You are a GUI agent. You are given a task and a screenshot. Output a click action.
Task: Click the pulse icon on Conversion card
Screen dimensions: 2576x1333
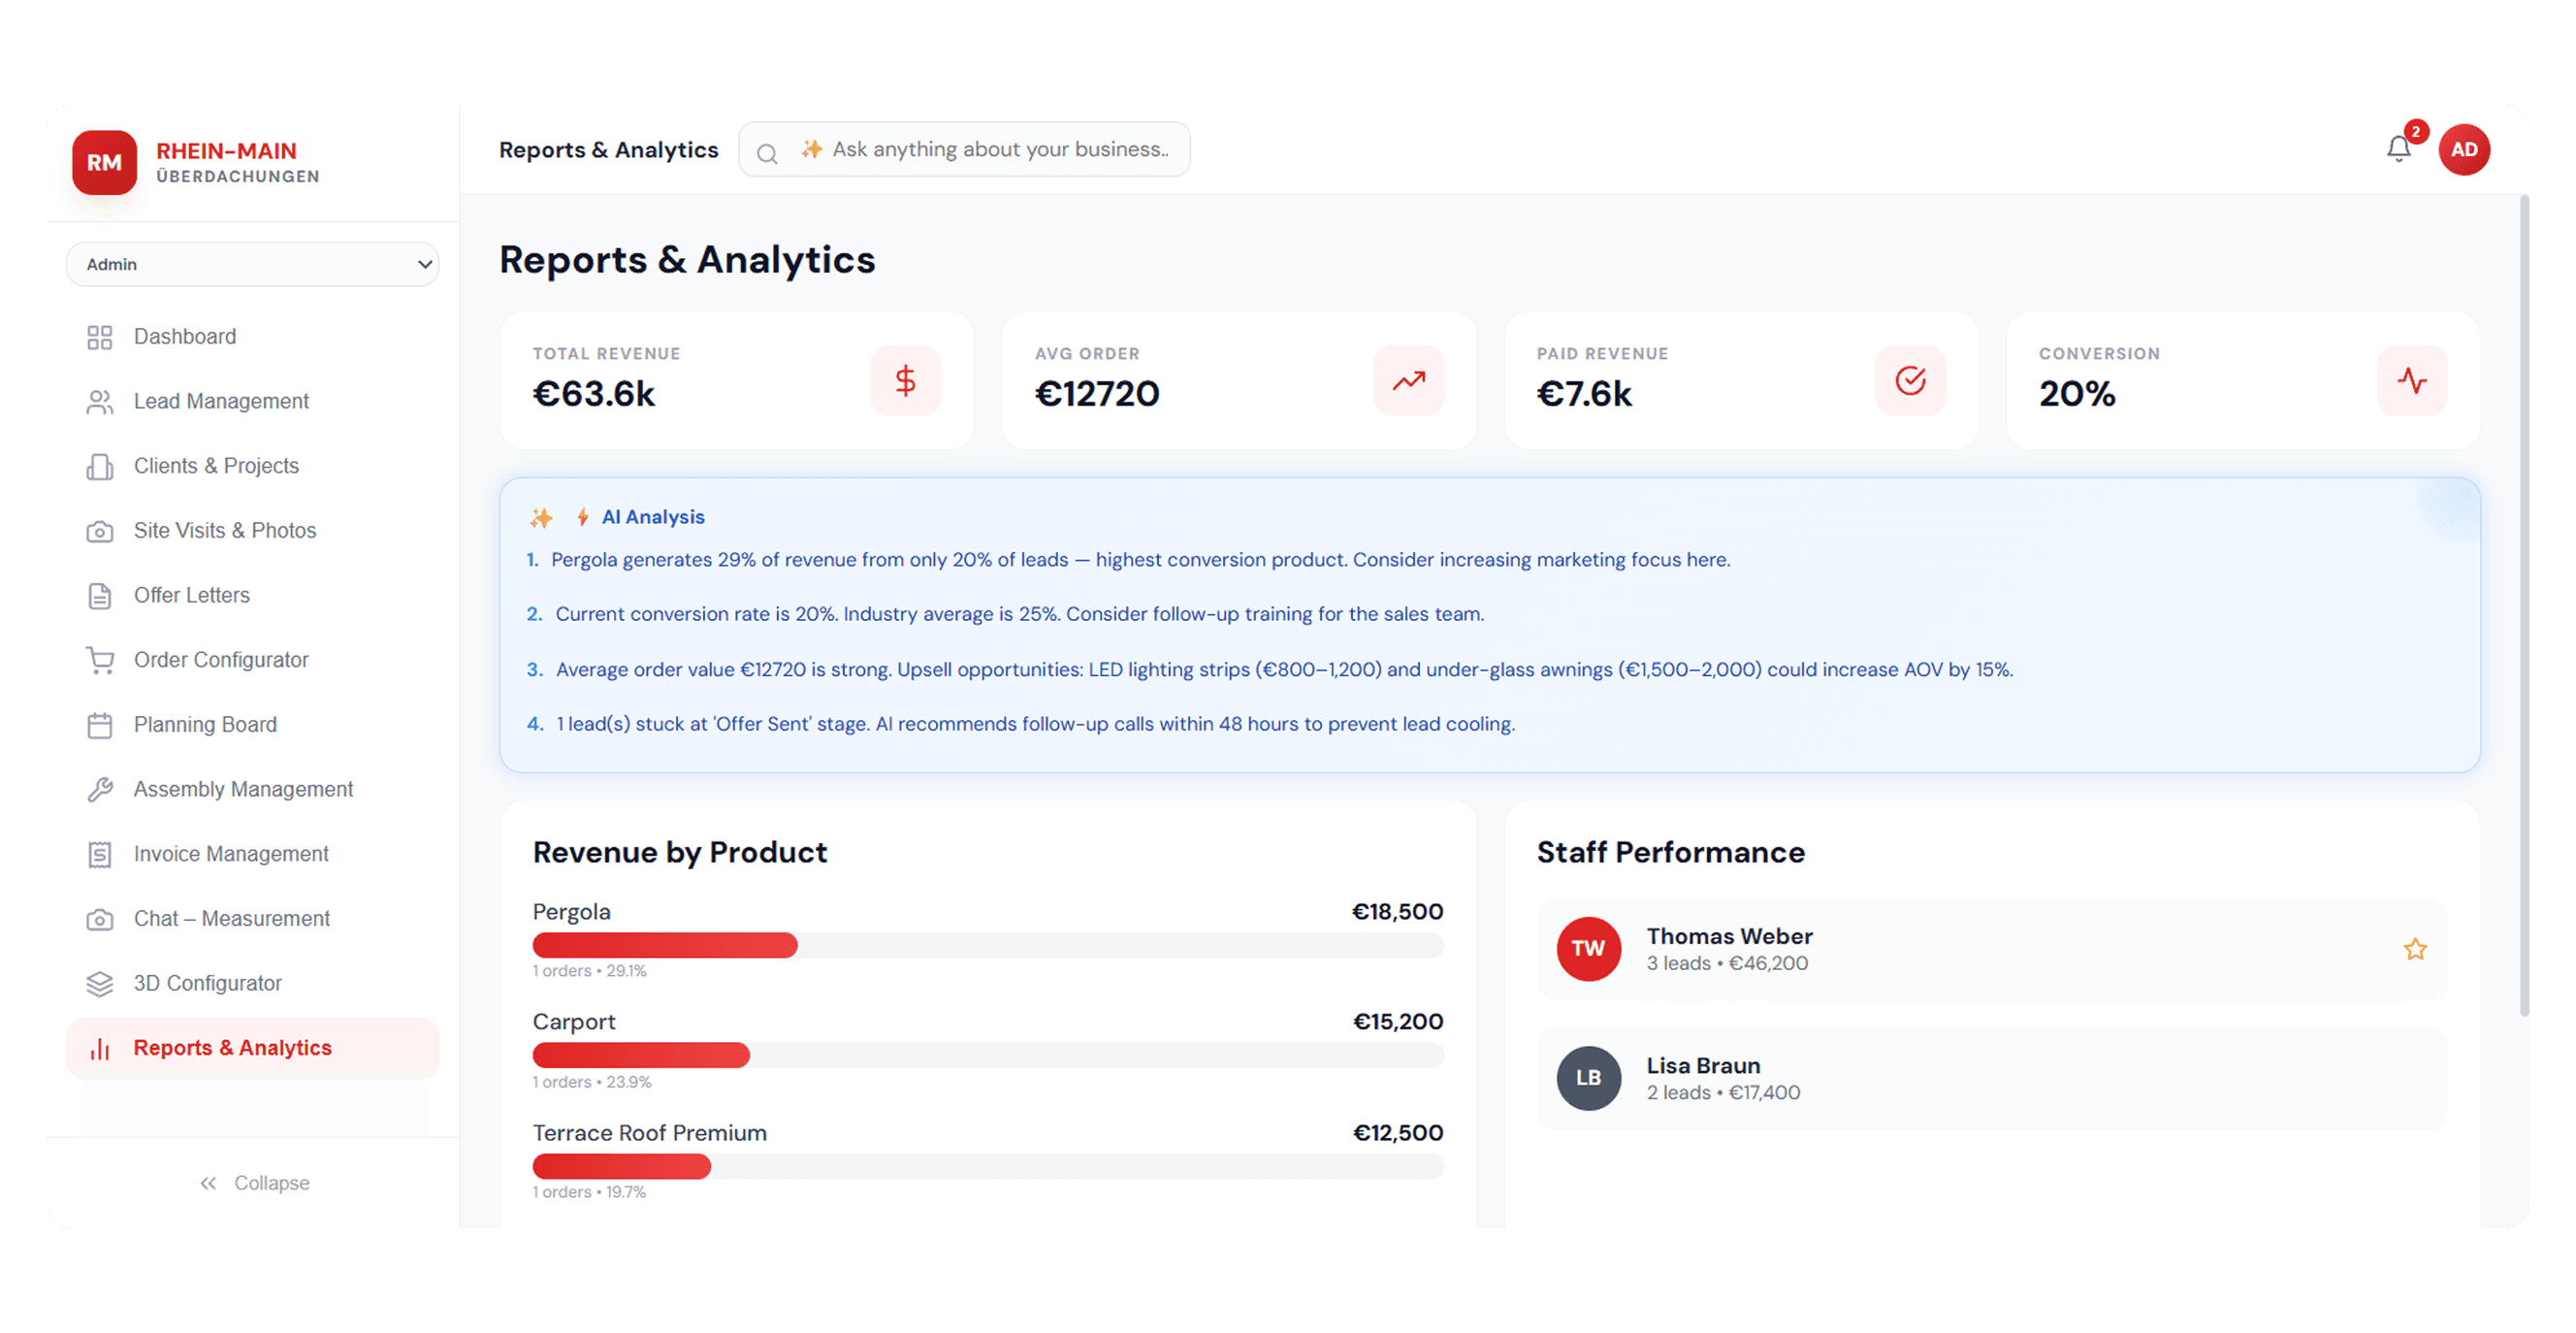pyautogui.click(x=2412, y=380)
